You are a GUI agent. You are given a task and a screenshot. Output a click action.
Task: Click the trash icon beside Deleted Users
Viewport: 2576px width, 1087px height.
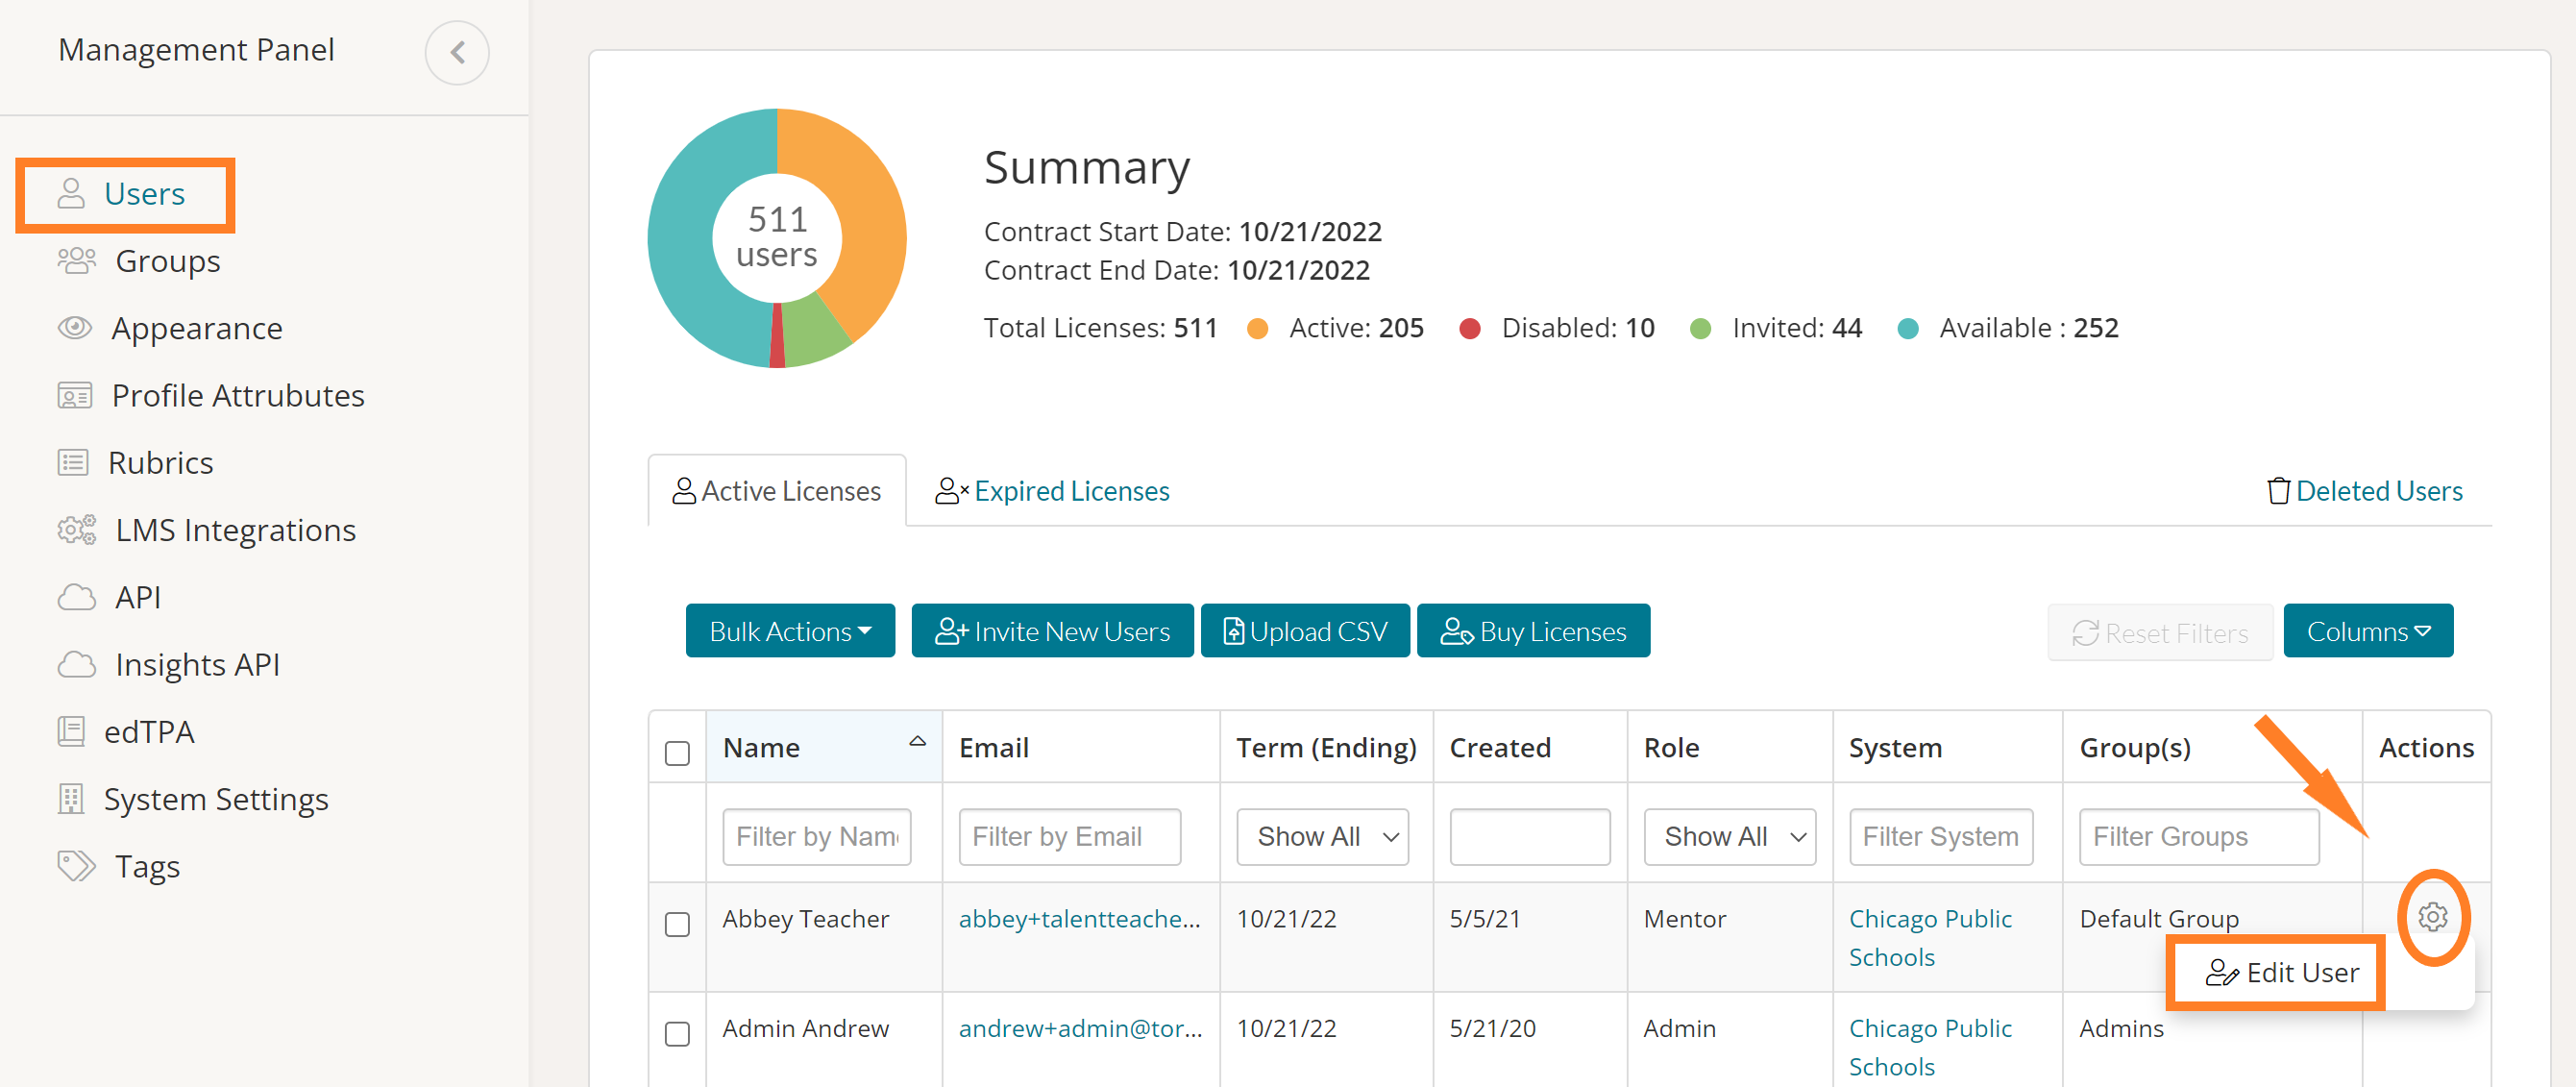pos(2278,491)
